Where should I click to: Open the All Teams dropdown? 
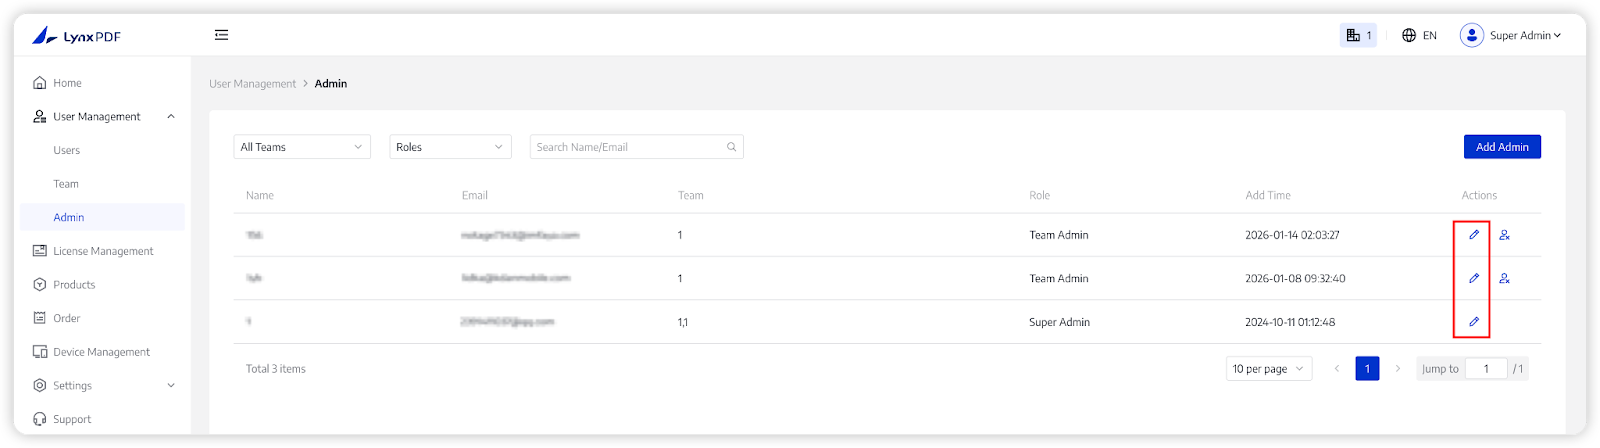301,147
